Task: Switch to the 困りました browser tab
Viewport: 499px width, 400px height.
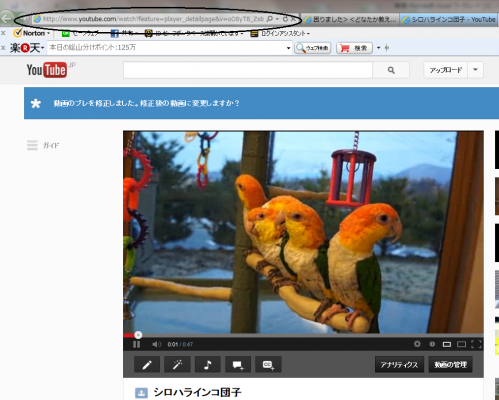Action: coord(350,19)
